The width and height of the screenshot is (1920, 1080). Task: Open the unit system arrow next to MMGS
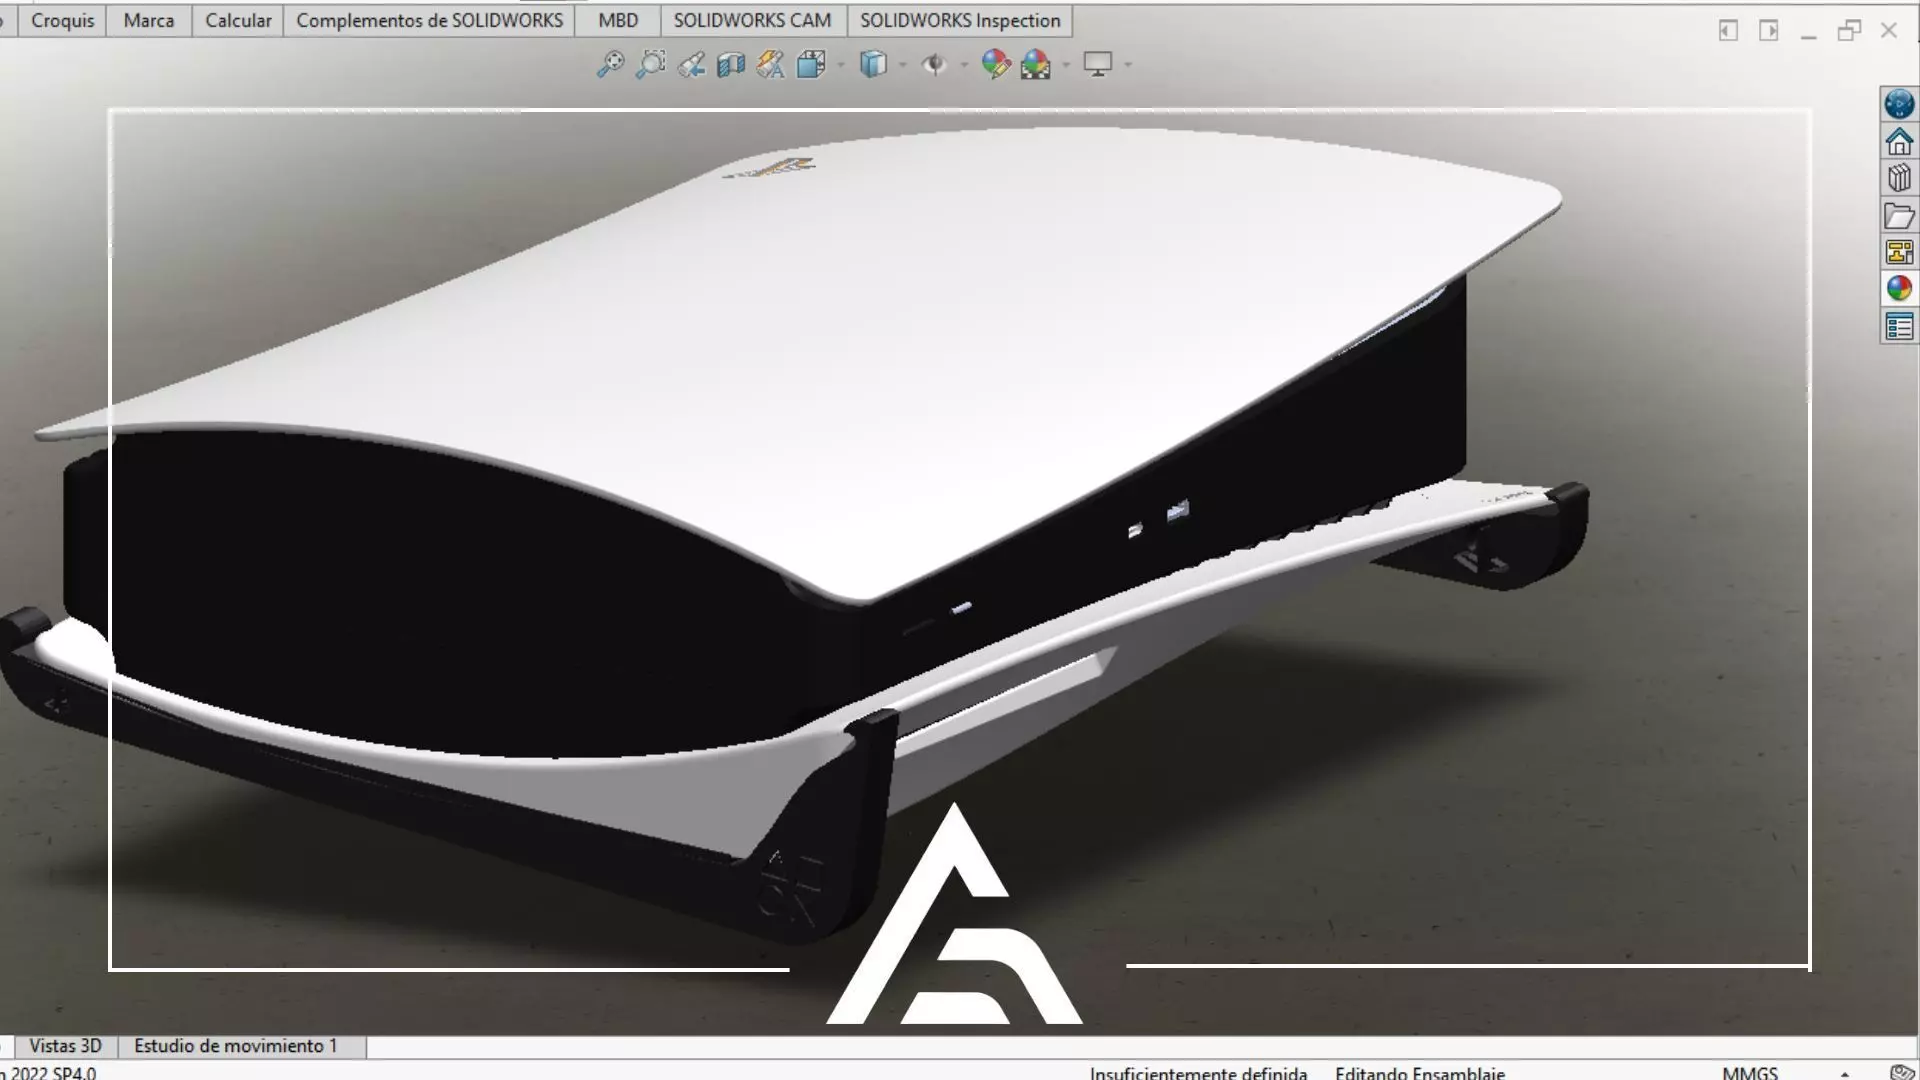pyautogui.click(x=1845, y=1073)
